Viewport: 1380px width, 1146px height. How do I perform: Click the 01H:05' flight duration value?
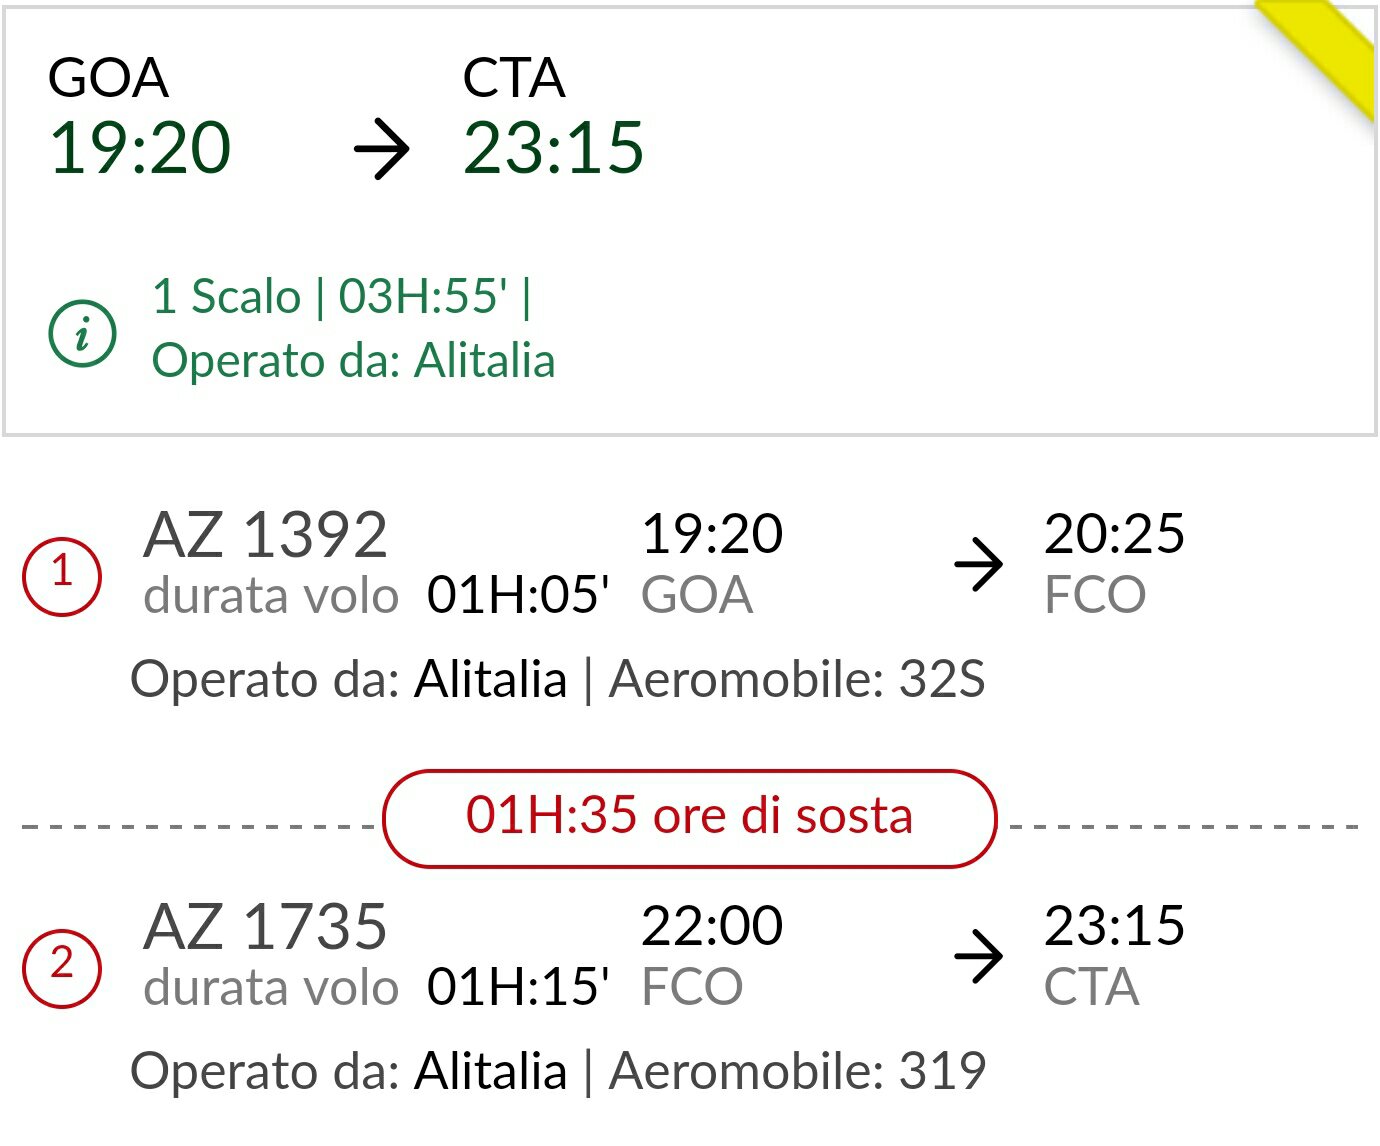(x=518, y=596)
